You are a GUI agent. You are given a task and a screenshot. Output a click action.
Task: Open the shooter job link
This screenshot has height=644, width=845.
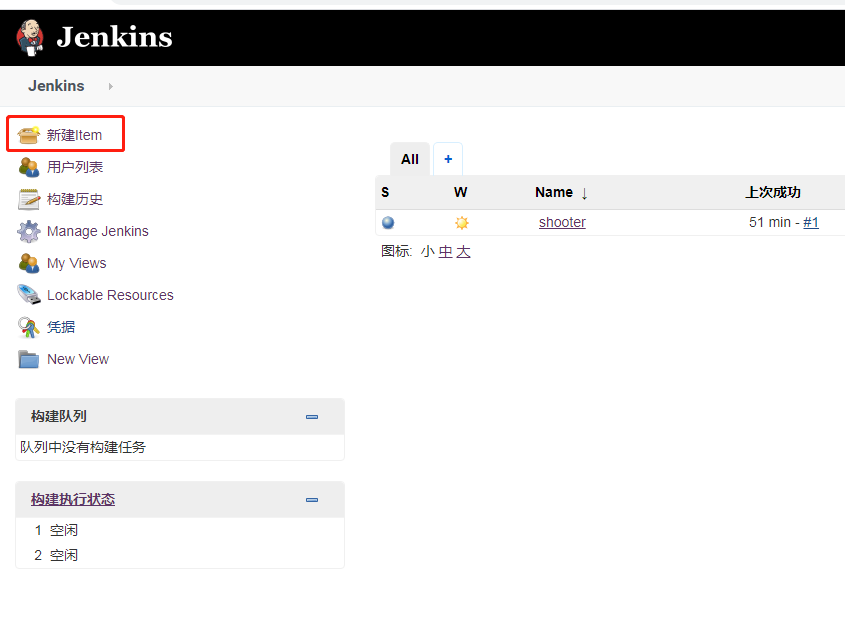tap(562, 222)
